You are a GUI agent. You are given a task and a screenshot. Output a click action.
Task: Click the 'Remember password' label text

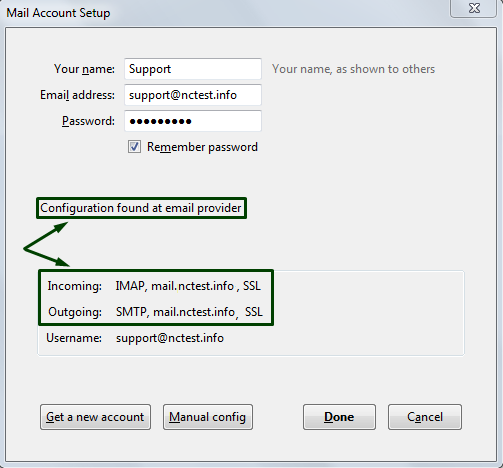coord(202,147)
